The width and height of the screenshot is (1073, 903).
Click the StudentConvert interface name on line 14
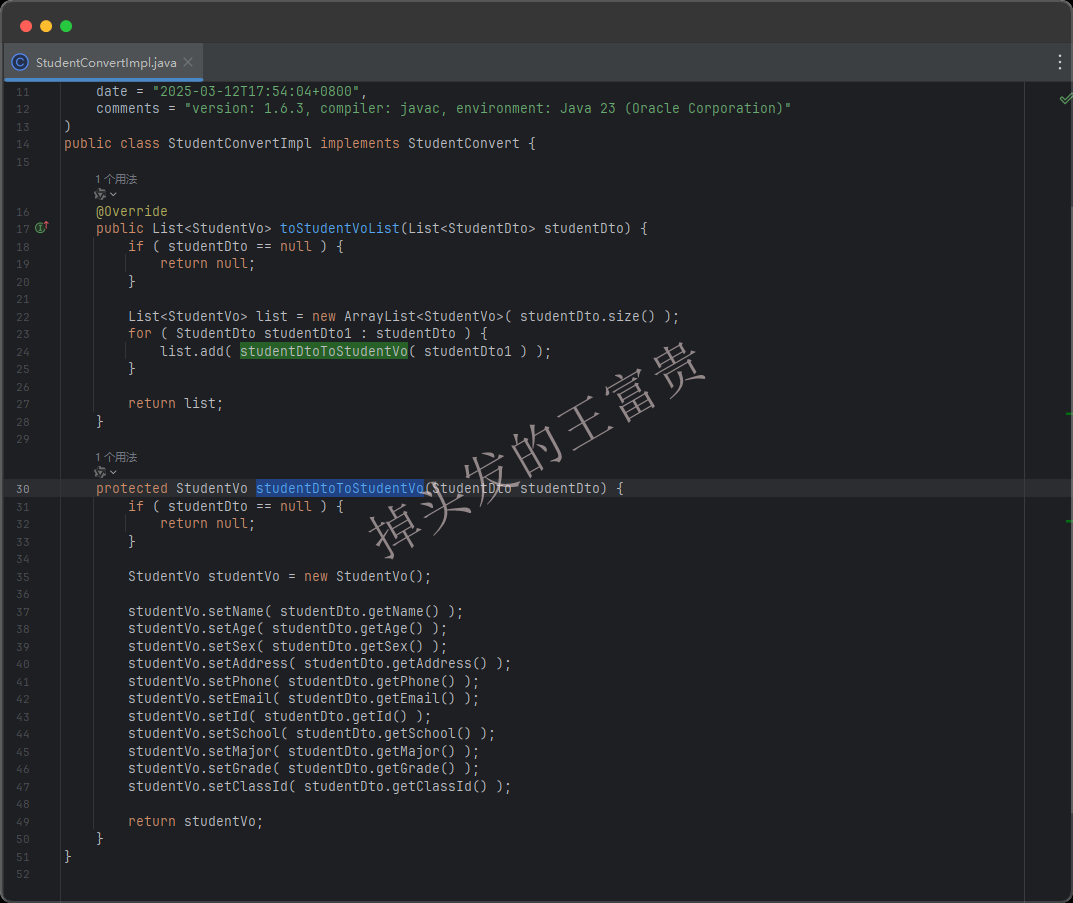click(463, 144)
